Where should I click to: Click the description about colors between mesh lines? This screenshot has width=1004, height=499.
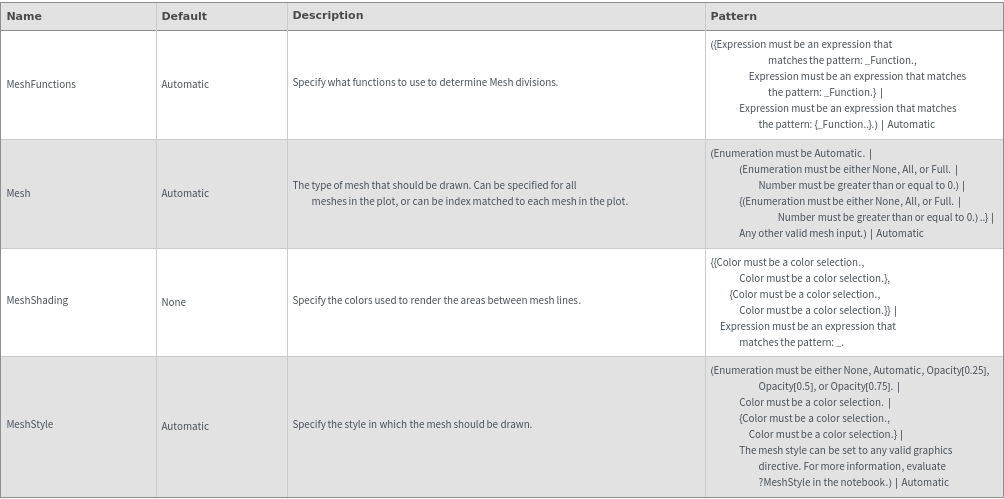click(436, 300)
